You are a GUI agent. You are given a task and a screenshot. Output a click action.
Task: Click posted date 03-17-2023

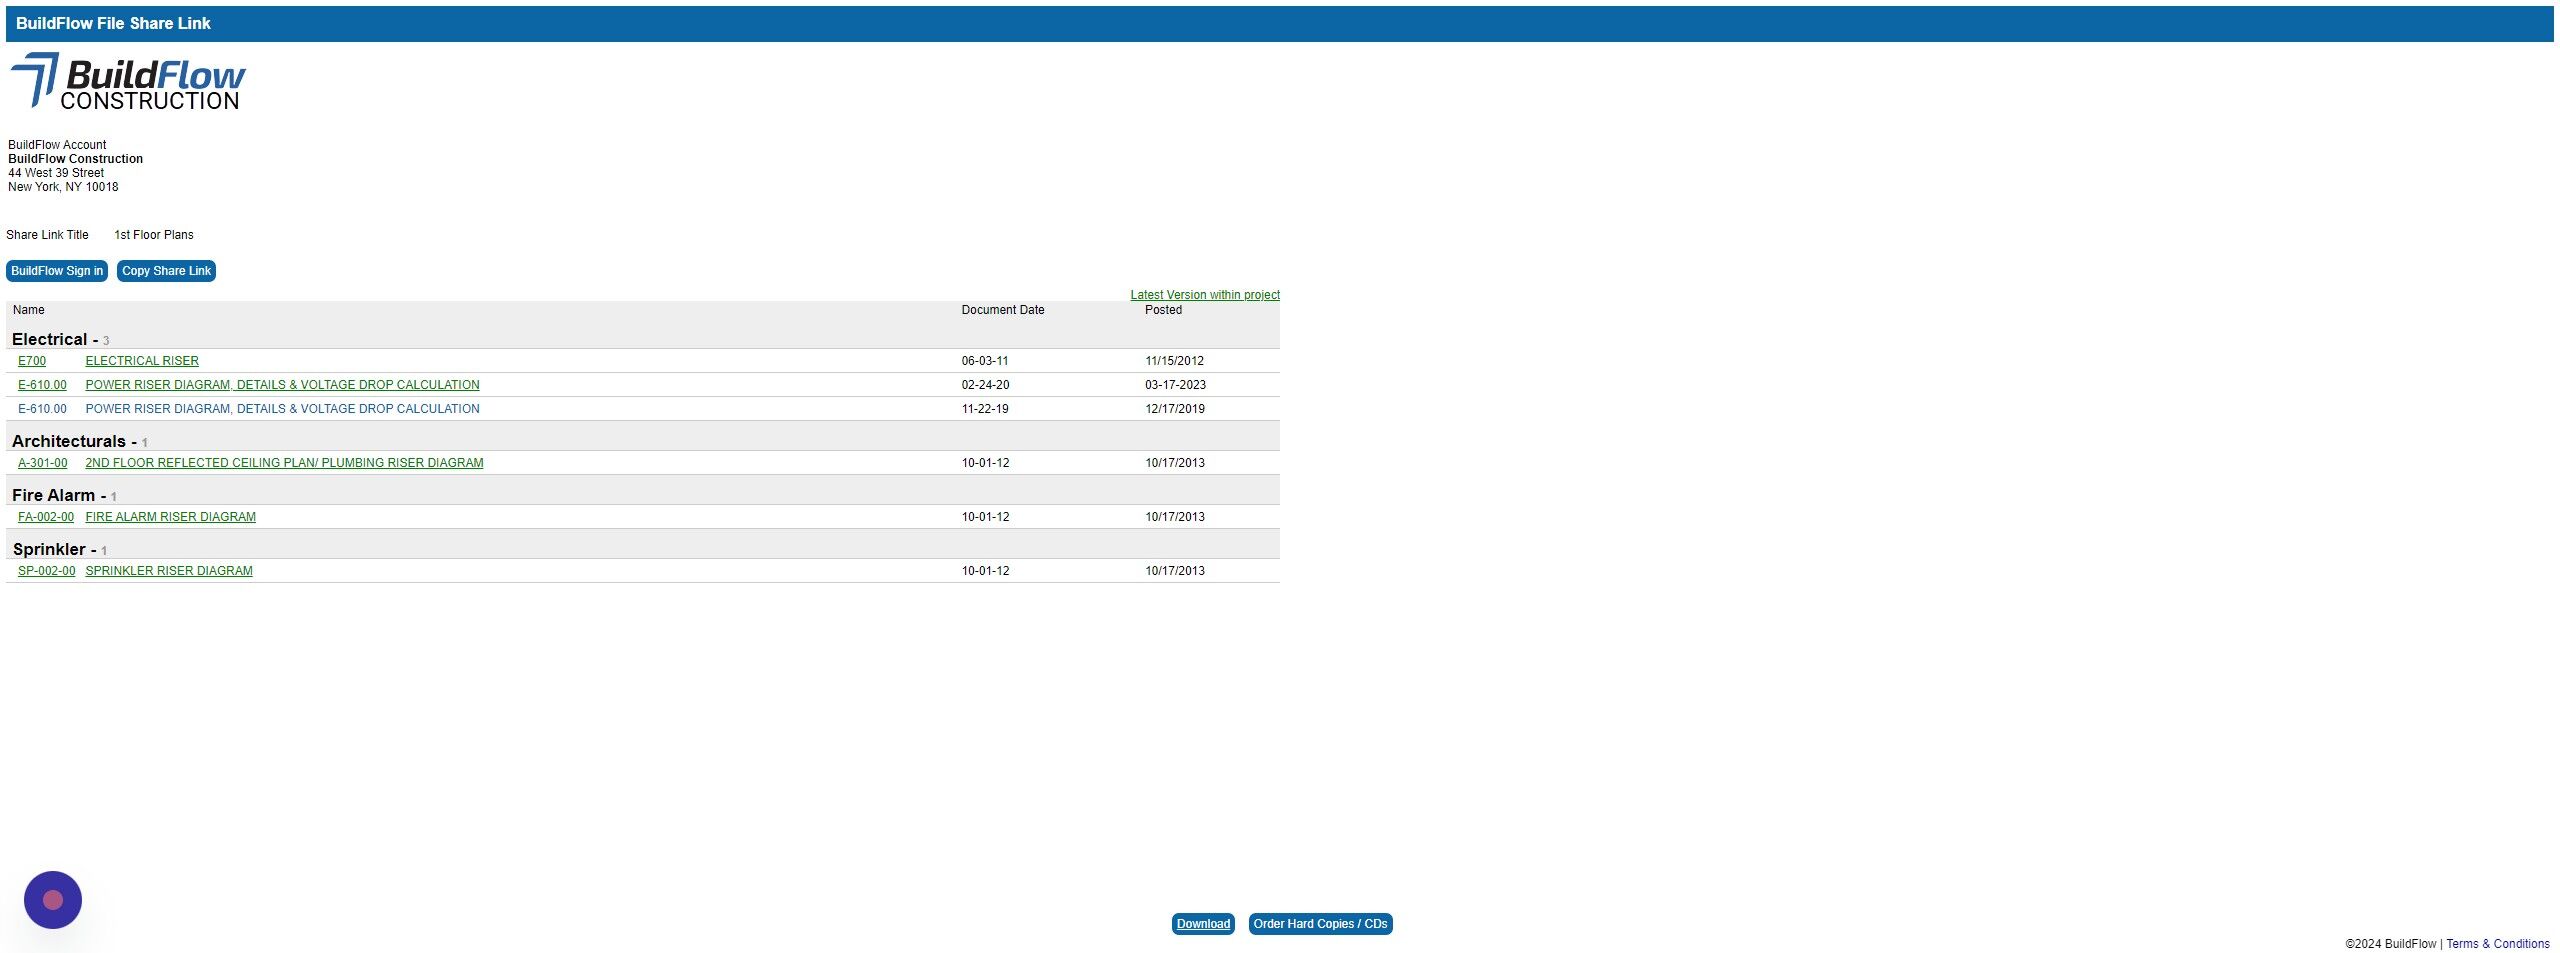click(x=1175, y=385)
